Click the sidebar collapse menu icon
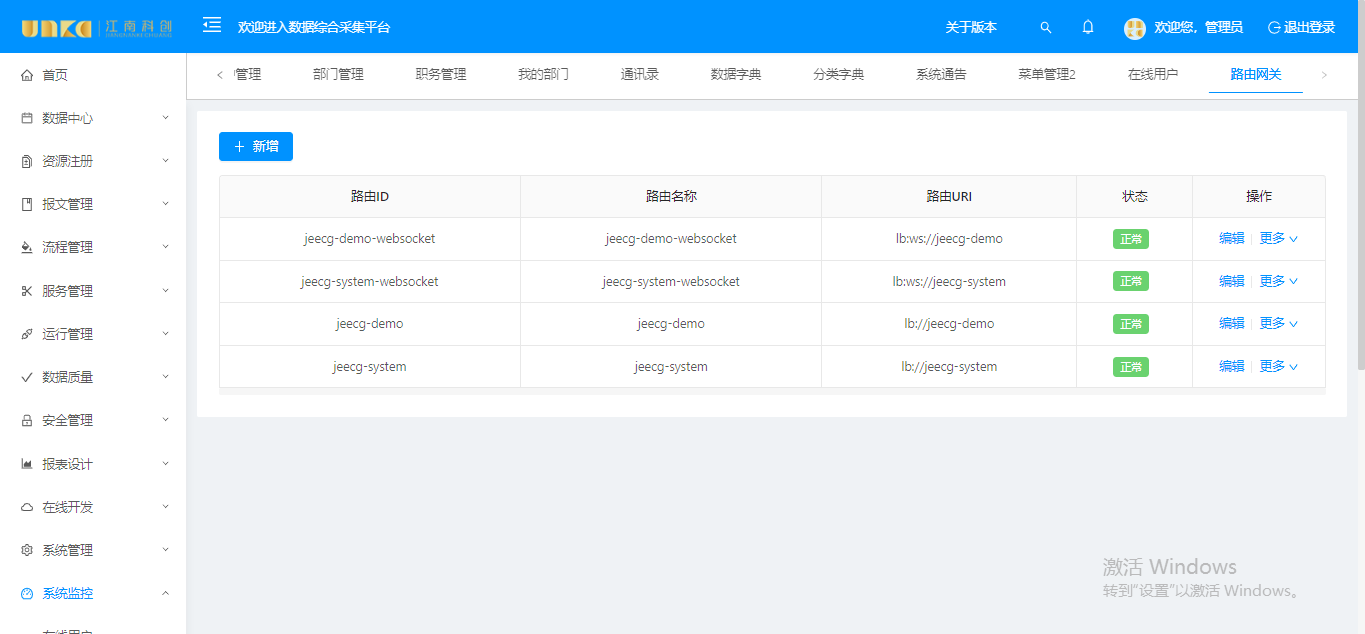Viewport: 1365px width, 634px height. [212, 25]
